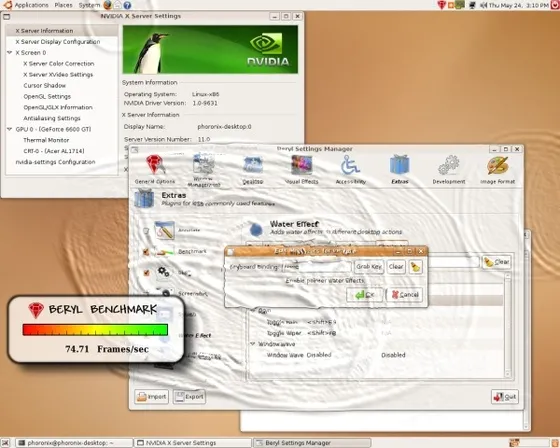Click Clear button beside Grab Key

coord(396,267)
